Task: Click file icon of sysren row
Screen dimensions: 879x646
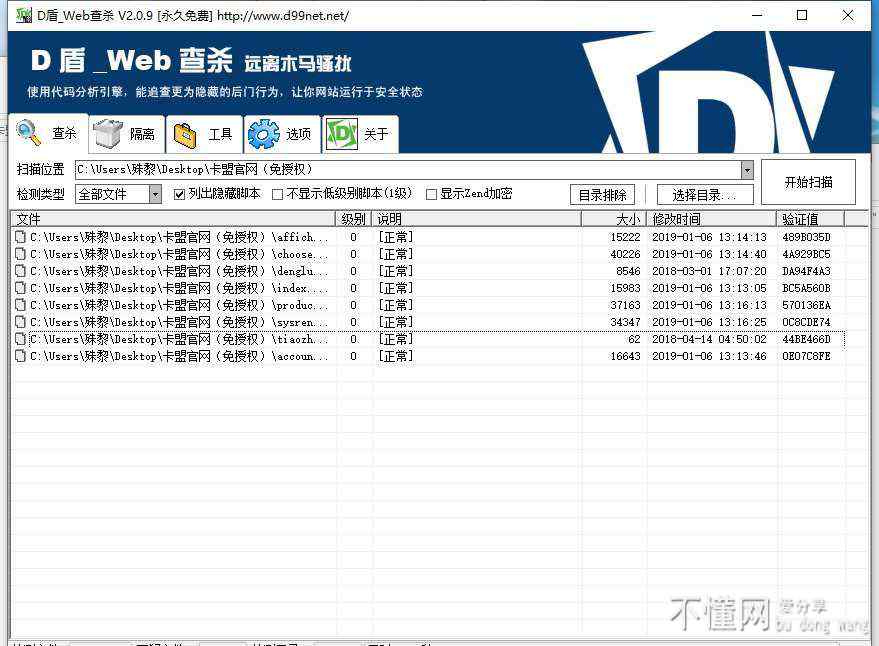Action: coord(21,322)
